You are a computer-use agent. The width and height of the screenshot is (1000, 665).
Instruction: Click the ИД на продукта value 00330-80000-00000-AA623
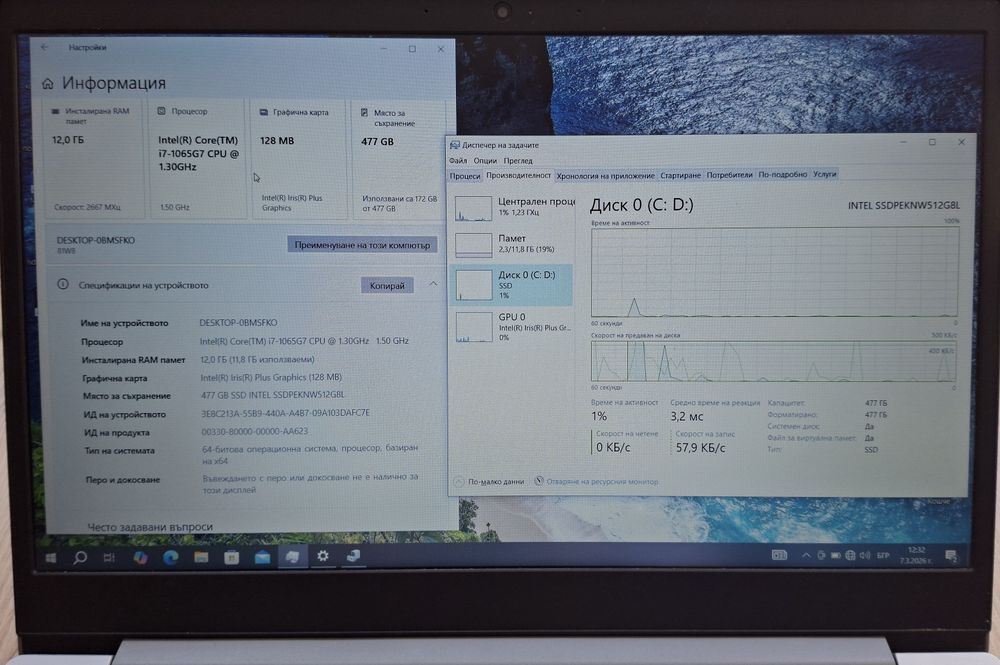[x=254, y=432]
